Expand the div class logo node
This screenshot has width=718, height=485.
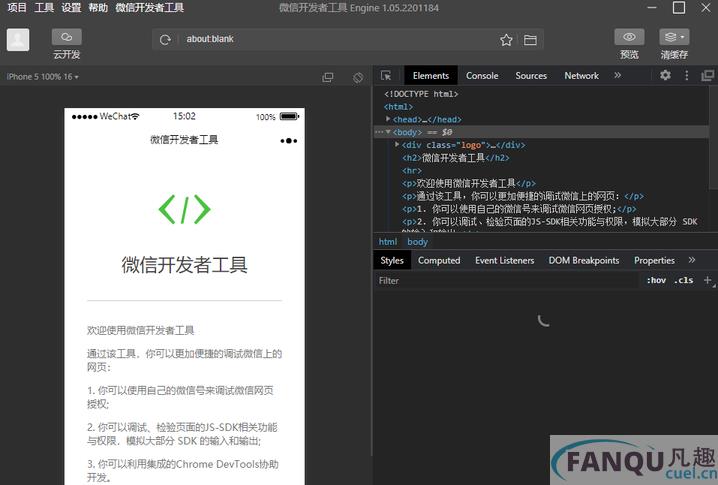(x=397, y=145)
